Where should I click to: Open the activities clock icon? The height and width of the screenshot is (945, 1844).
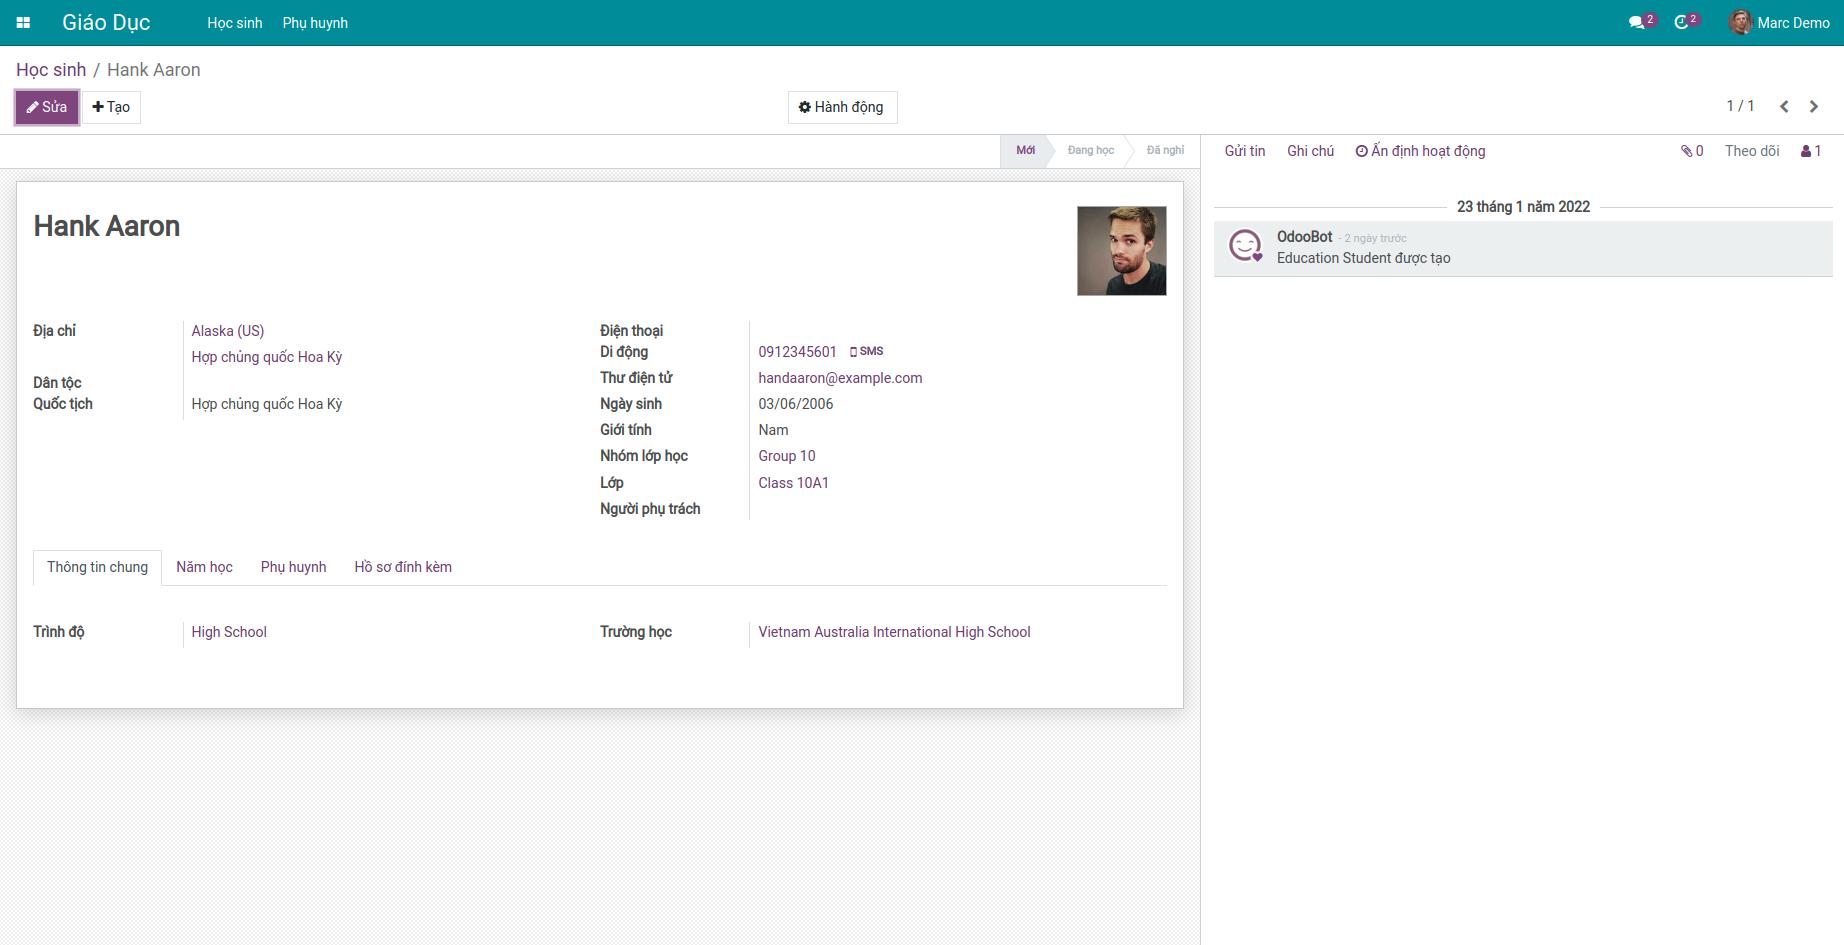[x=1686, y=22]
